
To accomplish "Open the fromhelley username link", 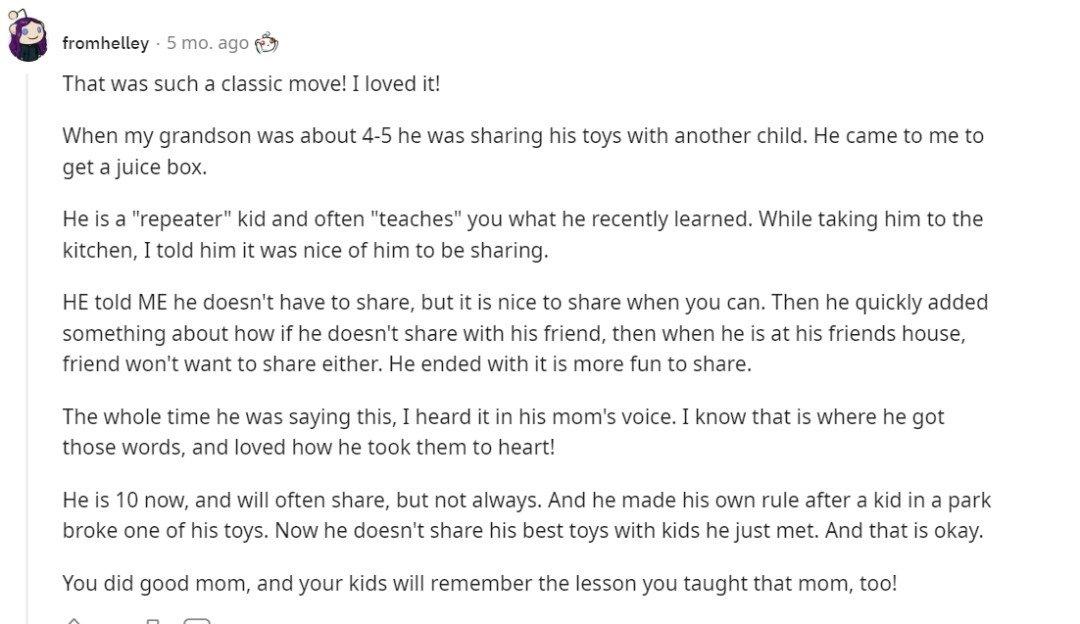I will point(105,43).
